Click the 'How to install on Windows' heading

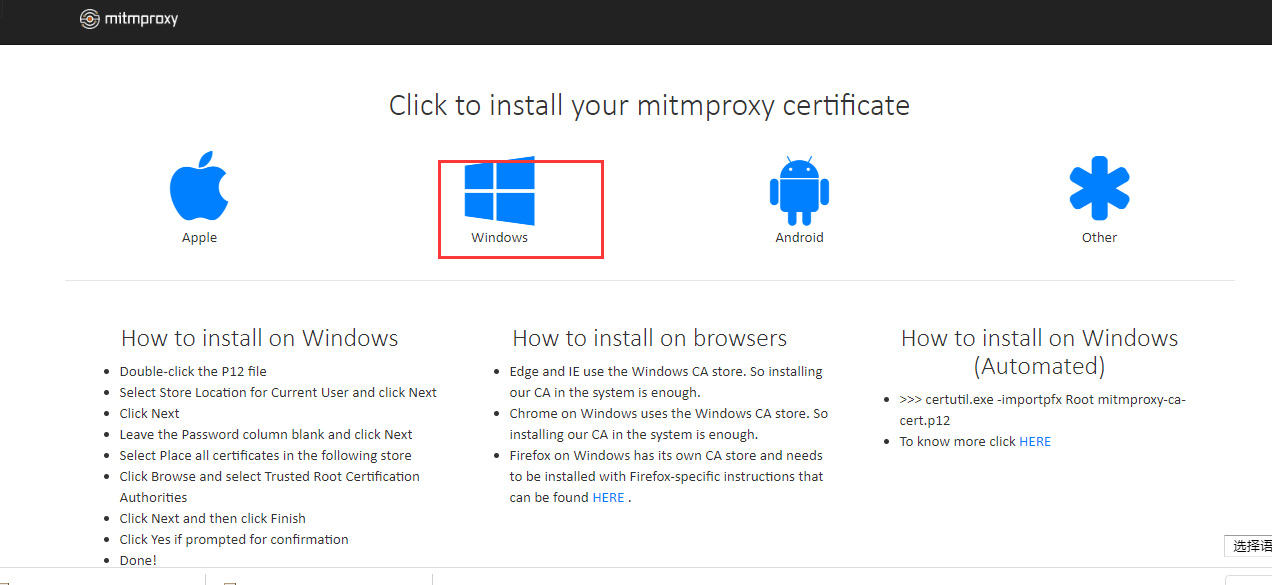click(x=259, y=337)
